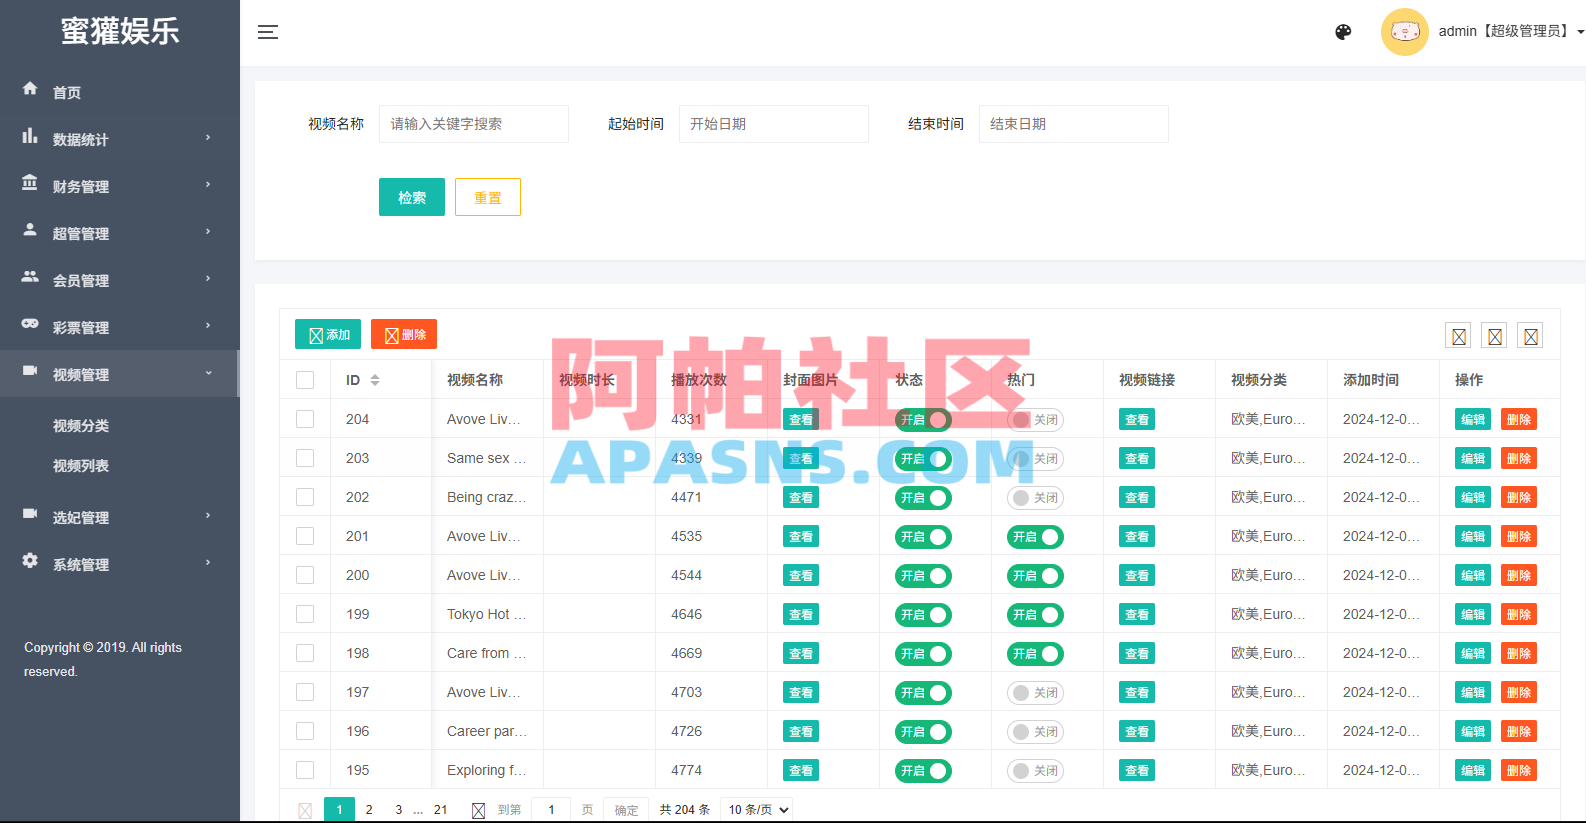Click the camera icon for 选妃管理
This screenshot has height=823, width=1586.
tap(30, 513)
